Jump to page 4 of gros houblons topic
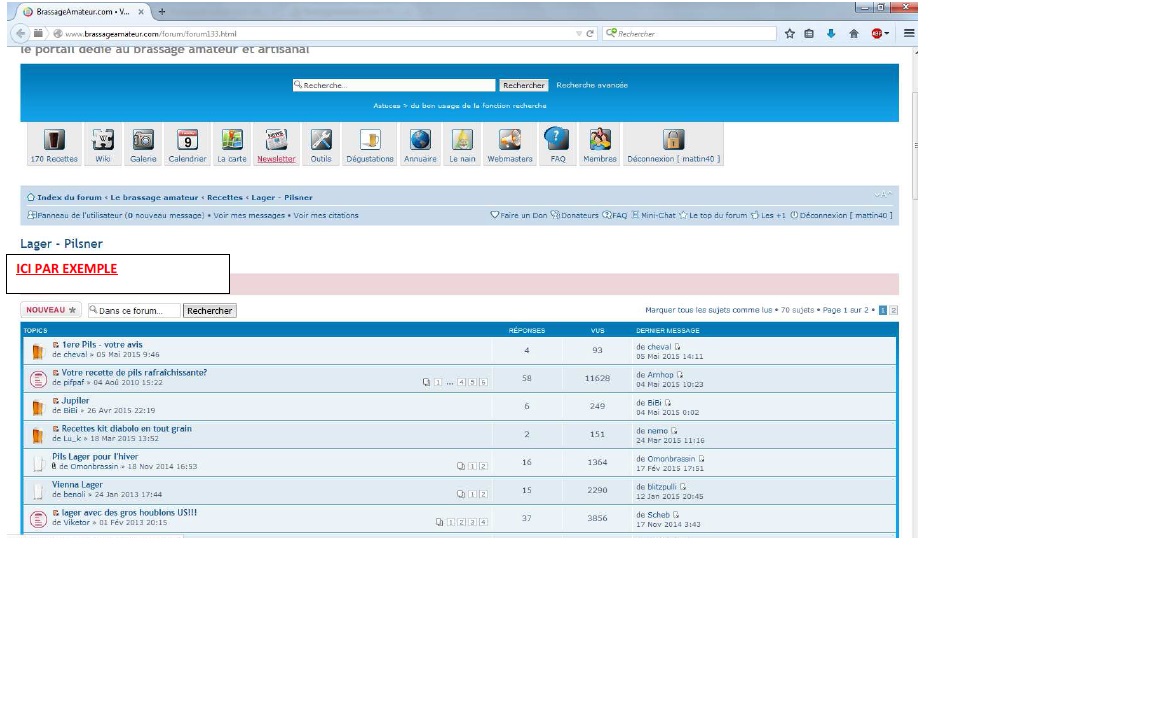The height and width of the screenshot is (720, 1152). 483,522
